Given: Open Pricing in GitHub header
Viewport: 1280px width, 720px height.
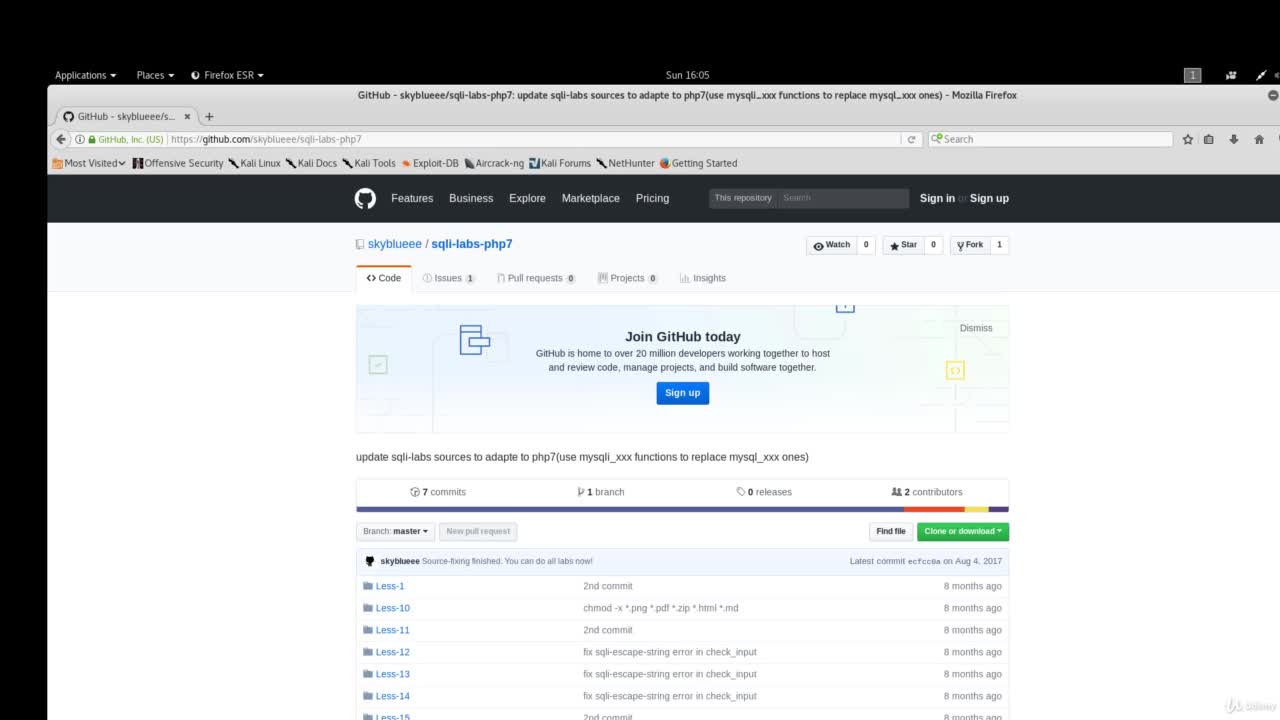Looking at the screenshot, I should (652, 198).
